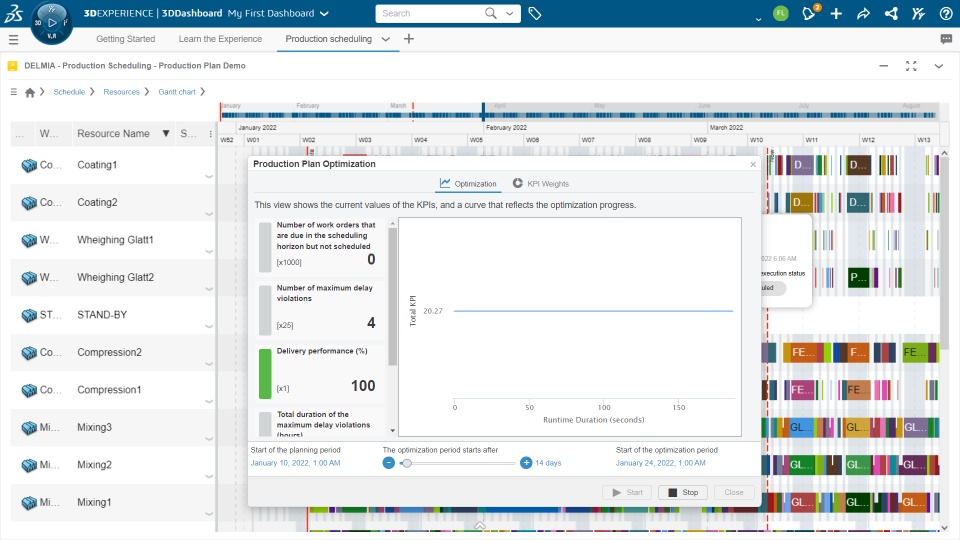The image size is (960, 540).
Task: Click the timeline overview range bar
Action: (x=578, y=115)
